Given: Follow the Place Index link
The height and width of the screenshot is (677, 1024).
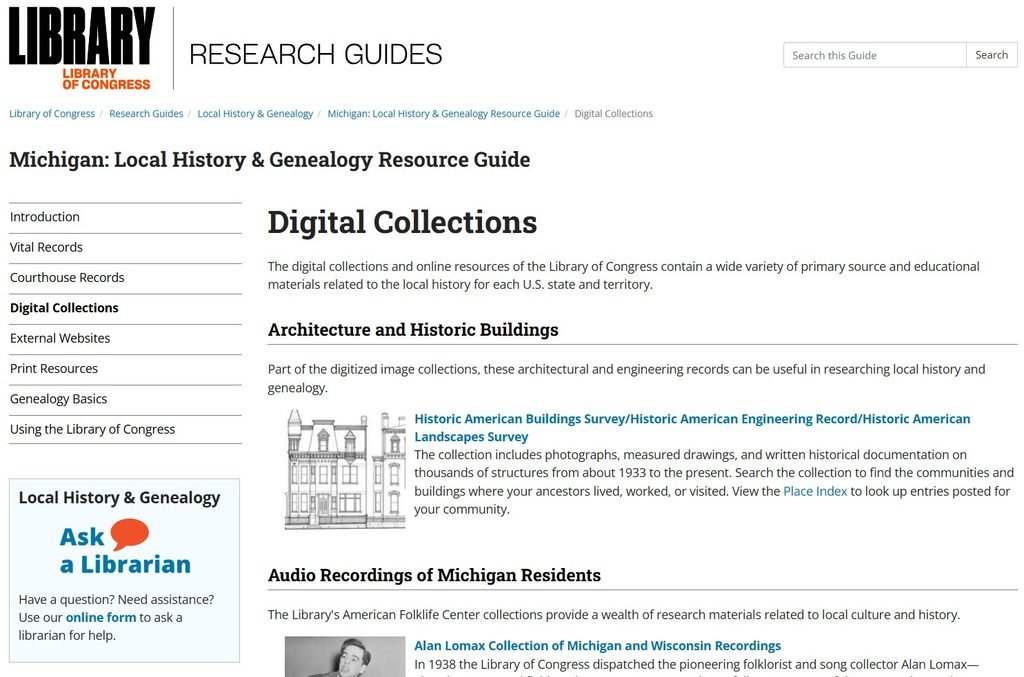Looking at the screenshot, I should click(815, 492).
